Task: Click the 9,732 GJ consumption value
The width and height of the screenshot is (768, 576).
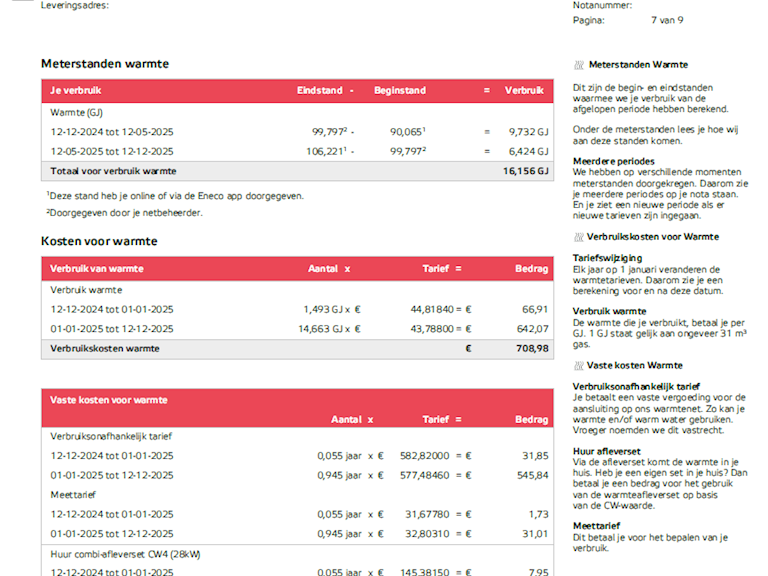Action: pos(528,131)
